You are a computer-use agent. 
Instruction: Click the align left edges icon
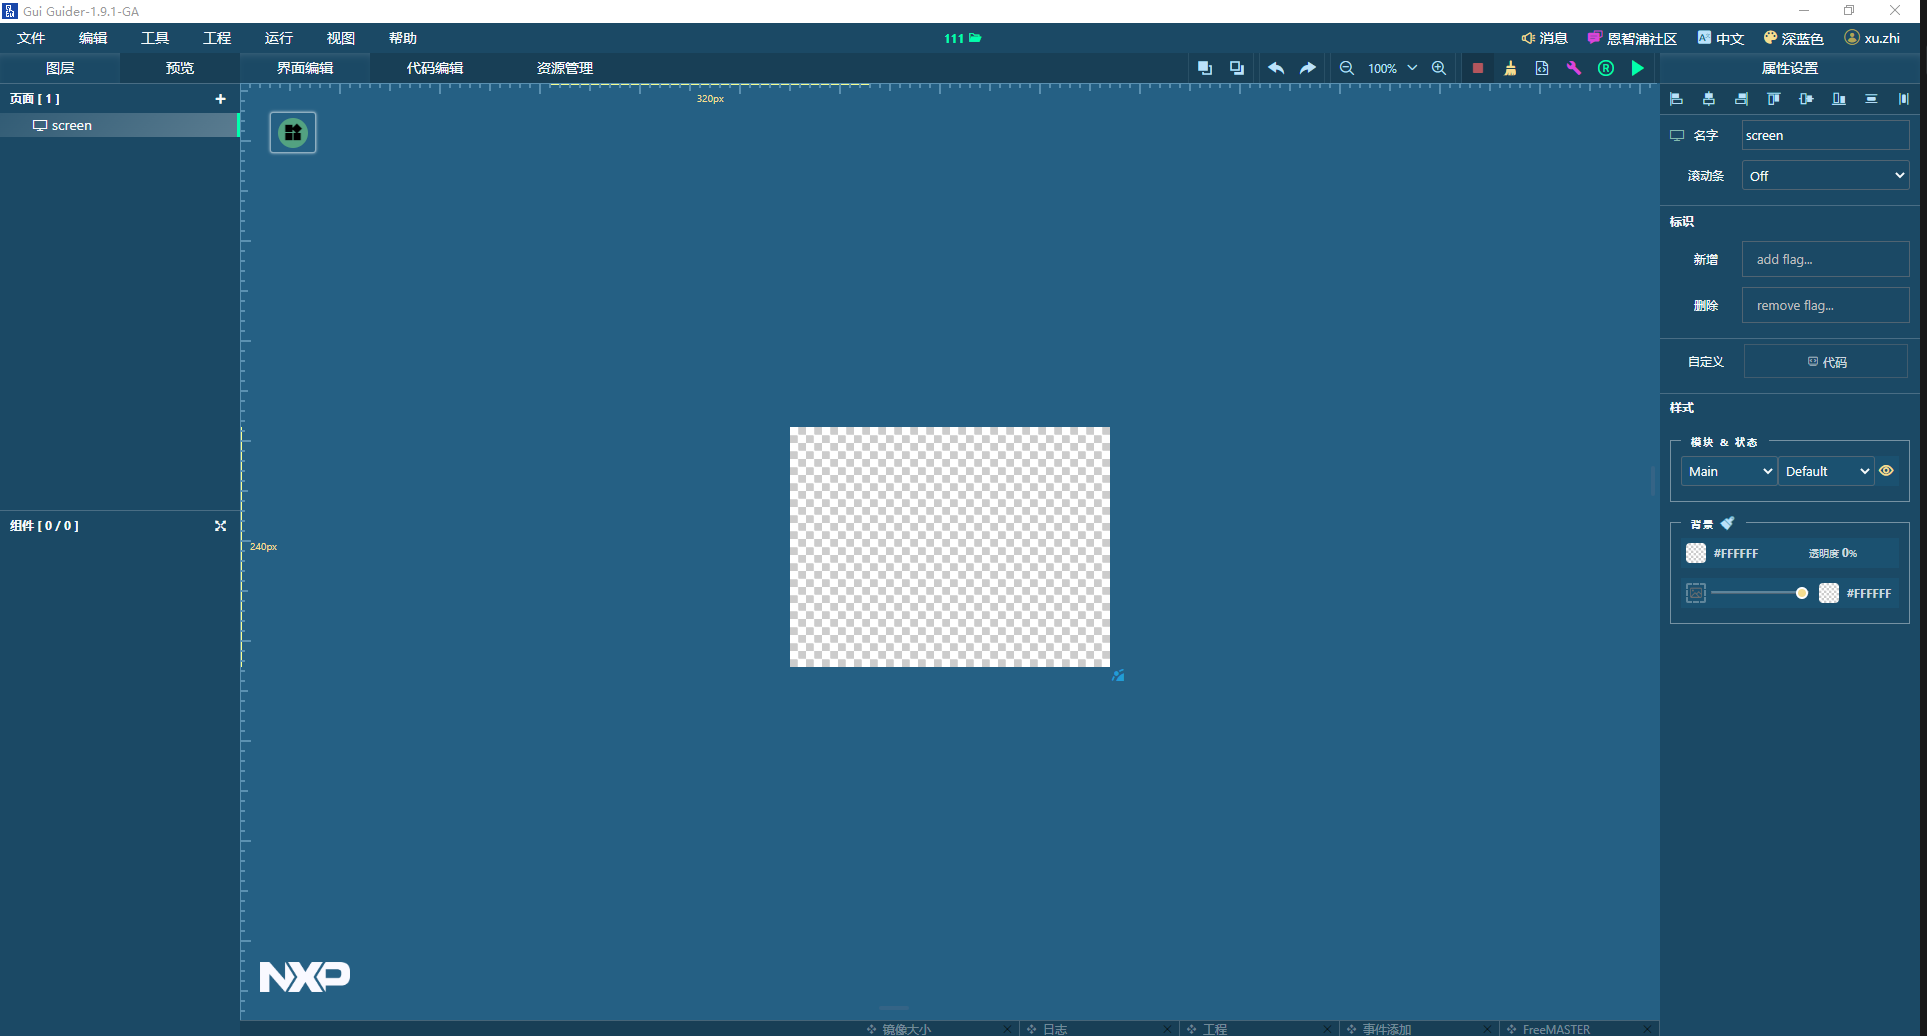point(1677,99)
